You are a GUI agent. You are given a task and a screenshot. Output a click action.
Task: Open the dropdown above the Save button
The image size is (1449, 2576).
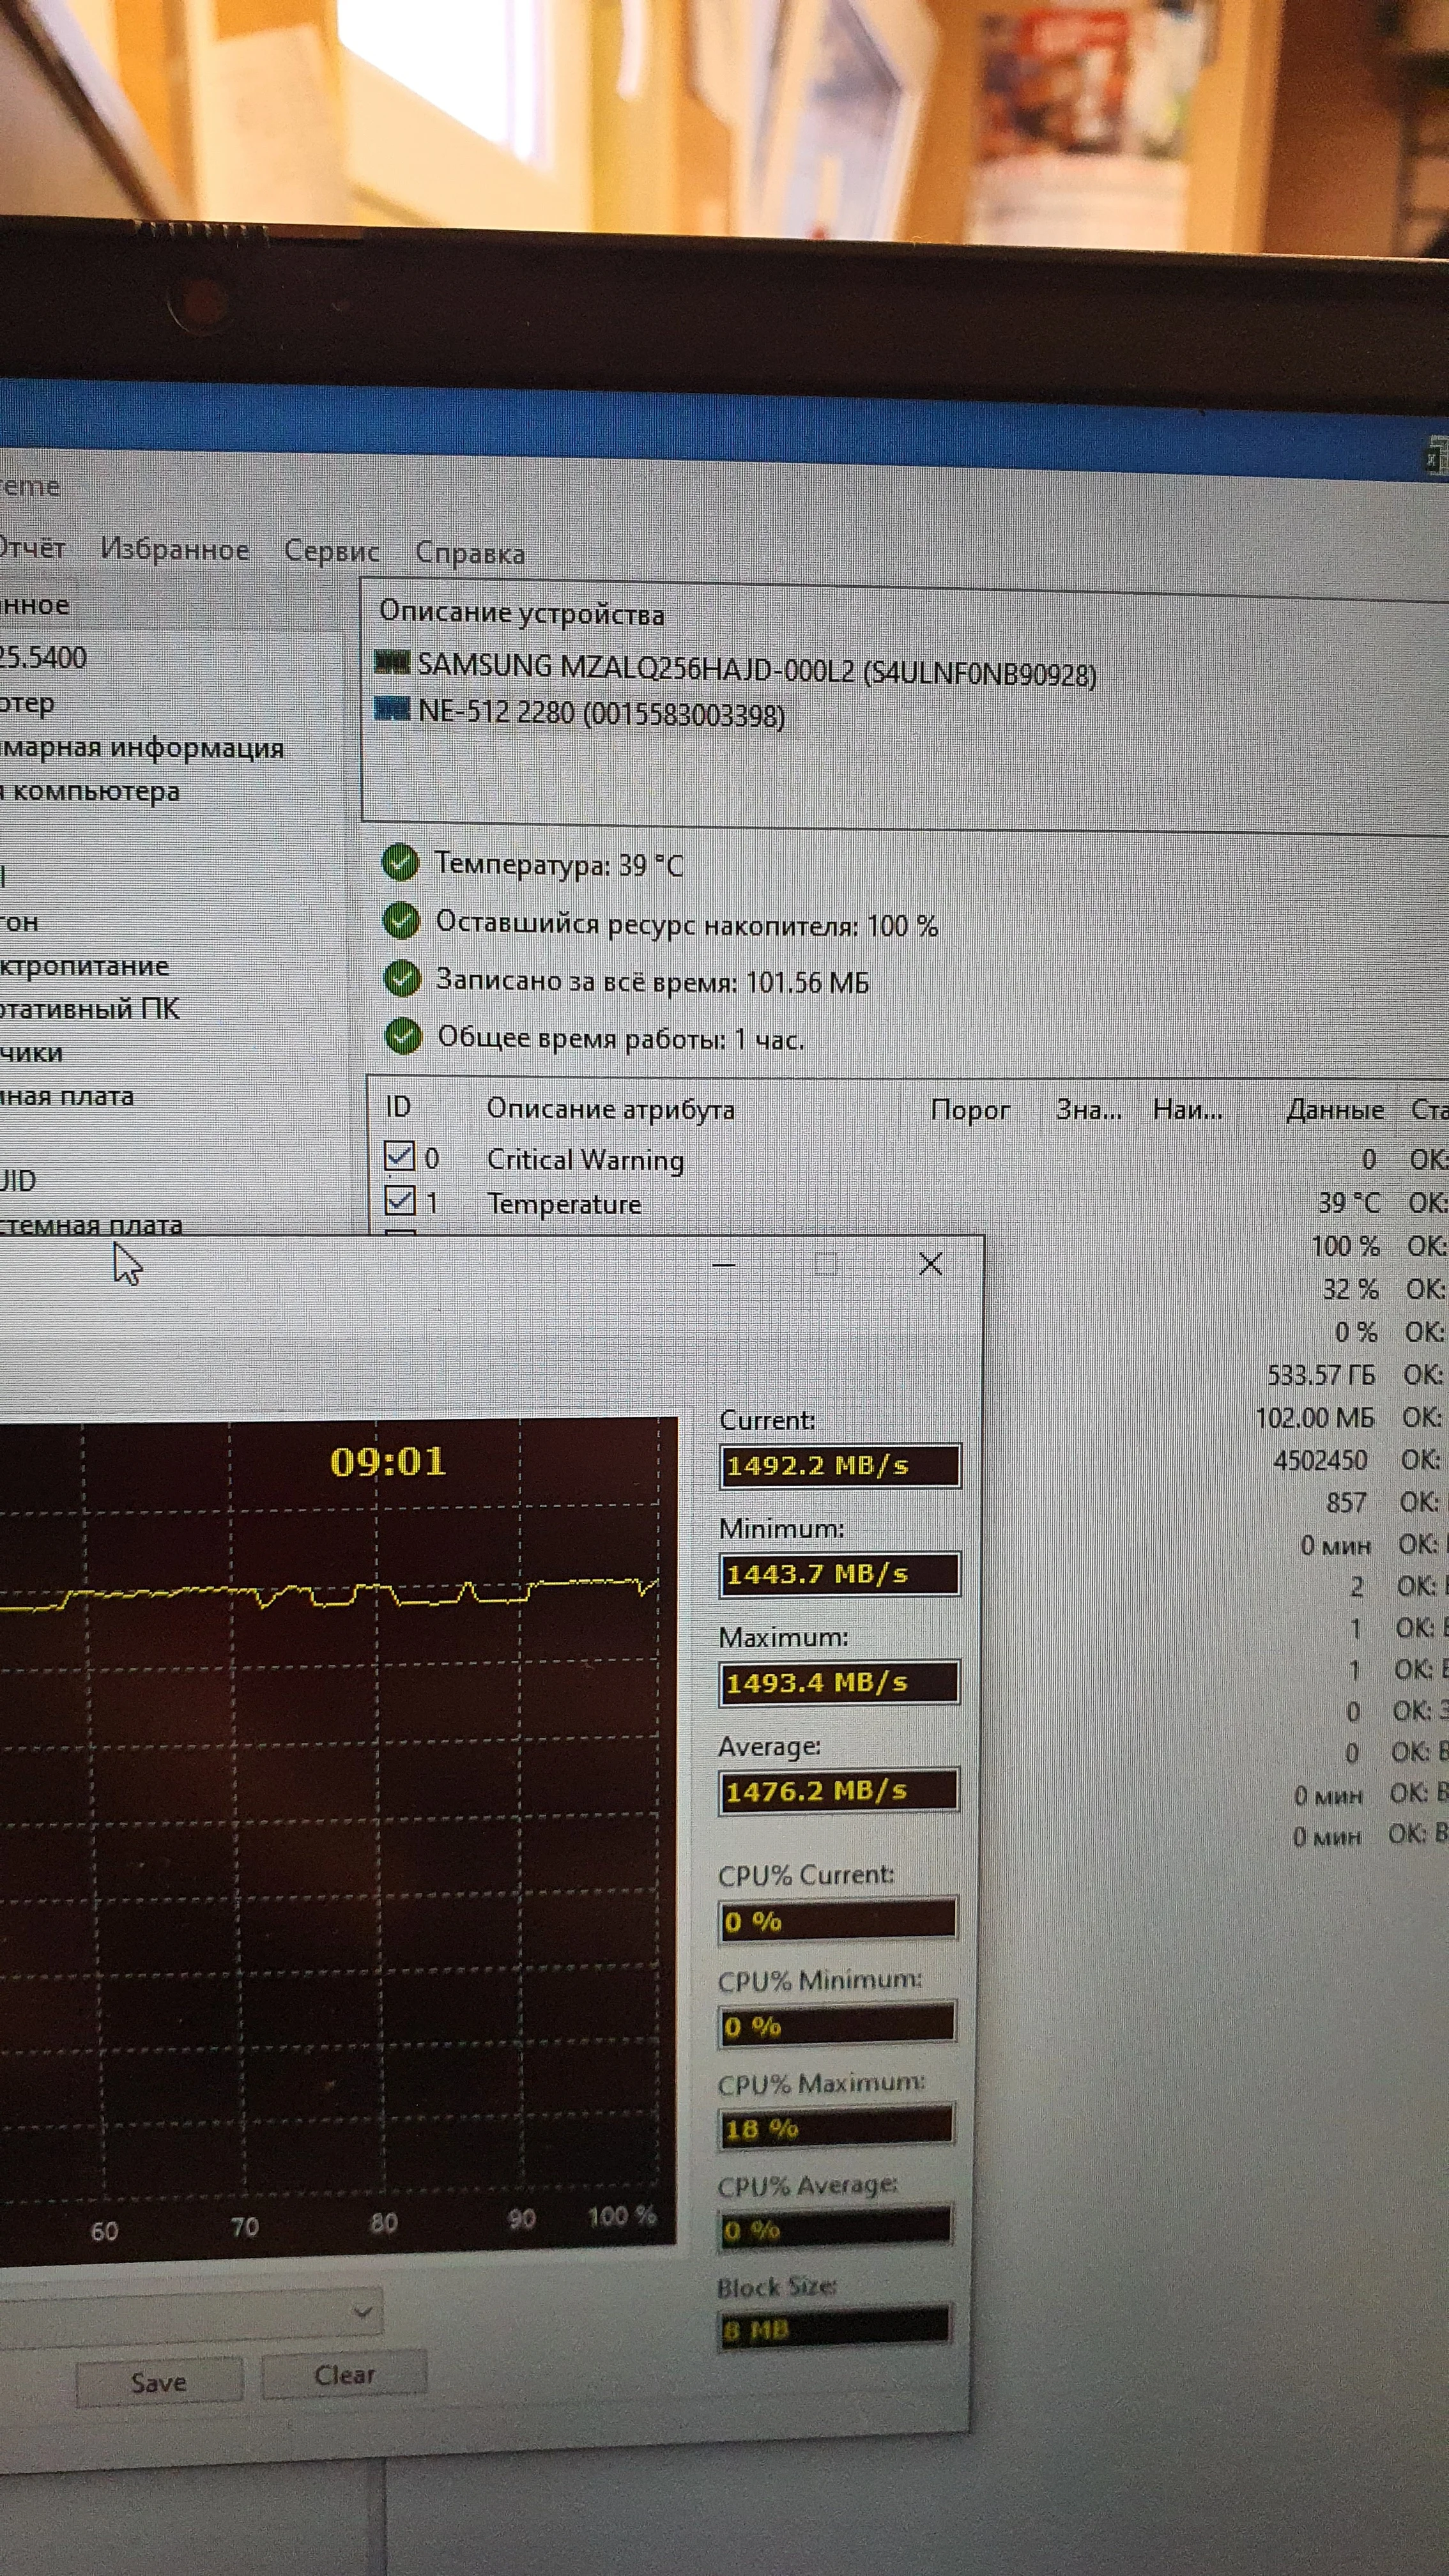(x=362, y=2312)
